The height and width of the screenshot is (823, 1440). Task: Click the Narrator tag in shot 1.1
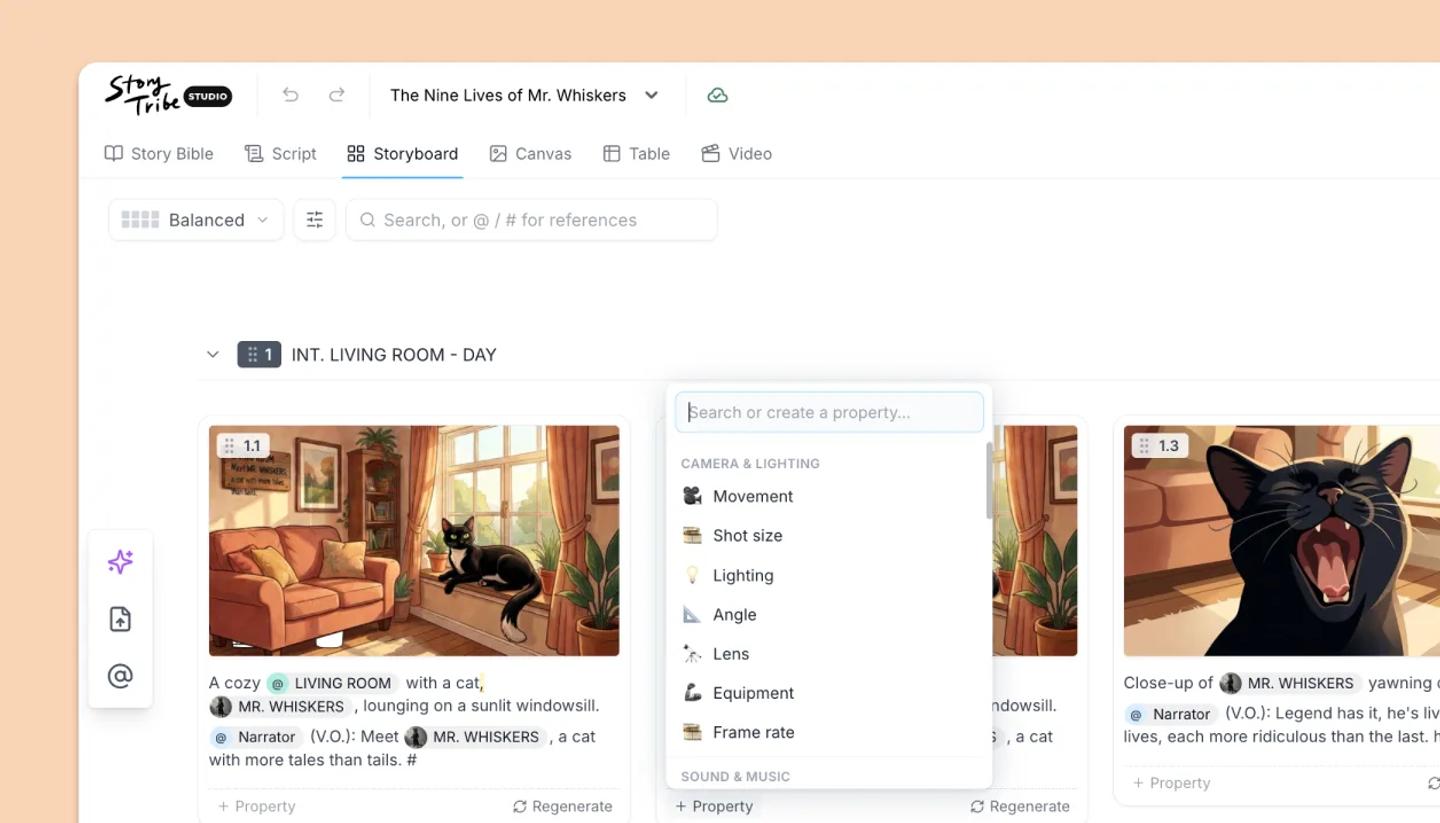(256, 737)
